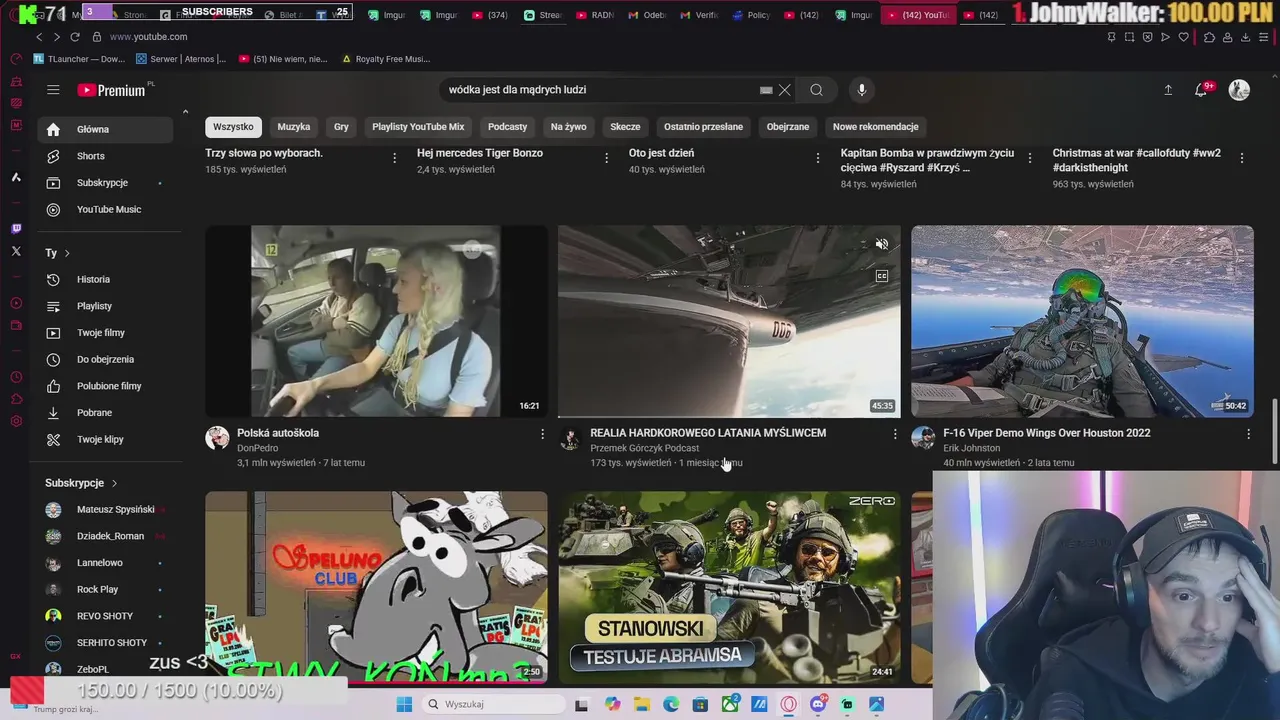The image size is (1280, 720).
Task: Open the account avatar menu
Action: pyautogui.click(x=1239, y=90)
